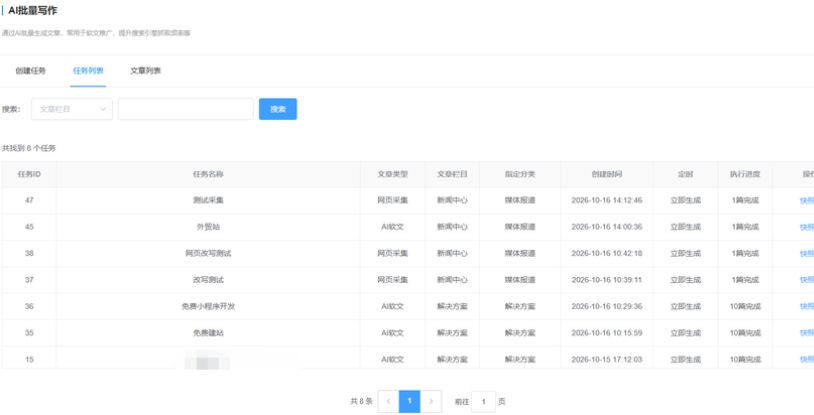Click the 指定分类 column header
The height and width of the screenshot is (415, 814).
[x=520, y=174]
